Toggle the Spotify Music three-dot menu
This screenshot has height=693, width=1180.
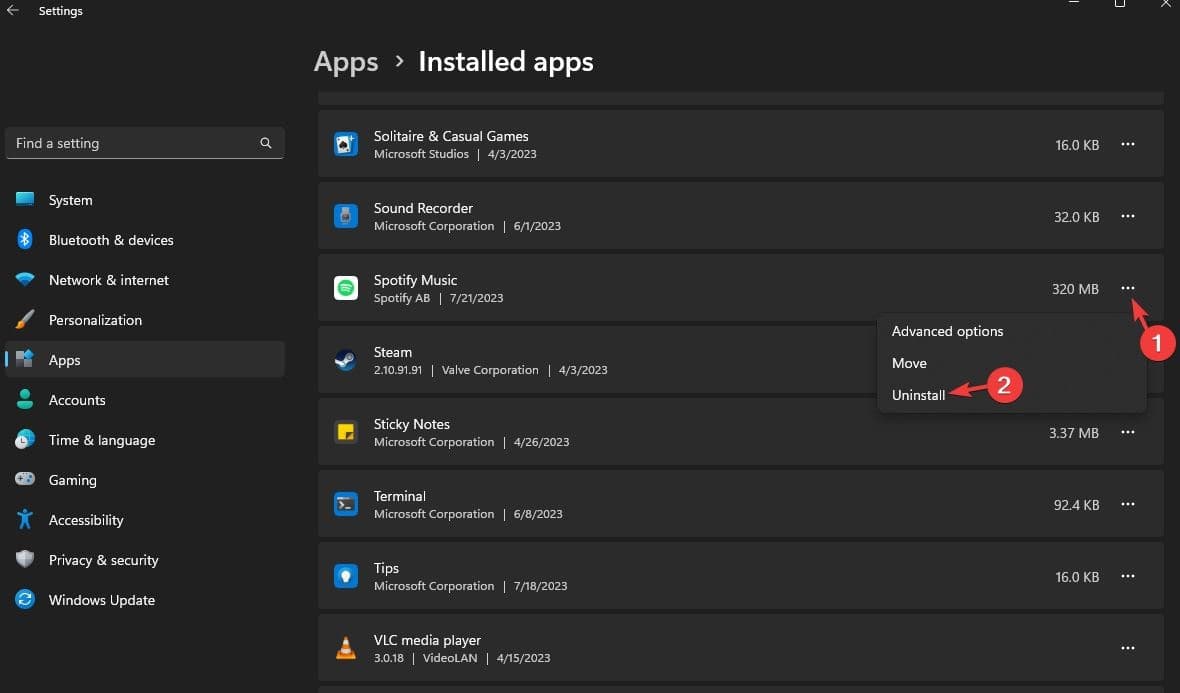pos(1127,287)
